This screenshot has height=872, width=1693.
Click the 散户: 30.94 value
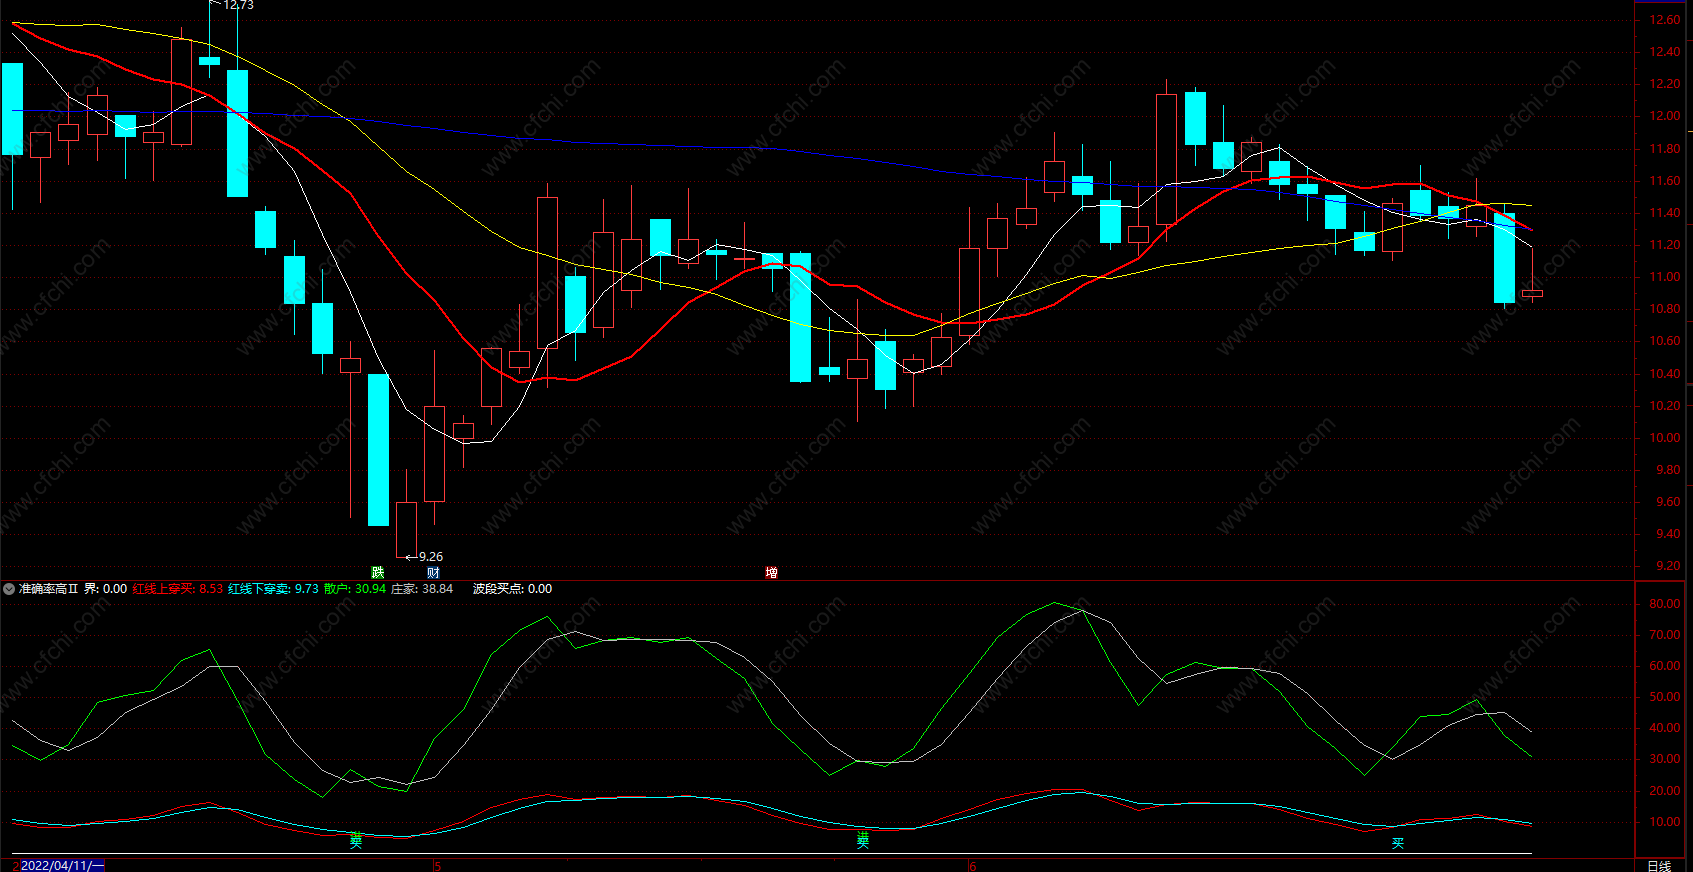pyautogui.click(x=355, y=589)
